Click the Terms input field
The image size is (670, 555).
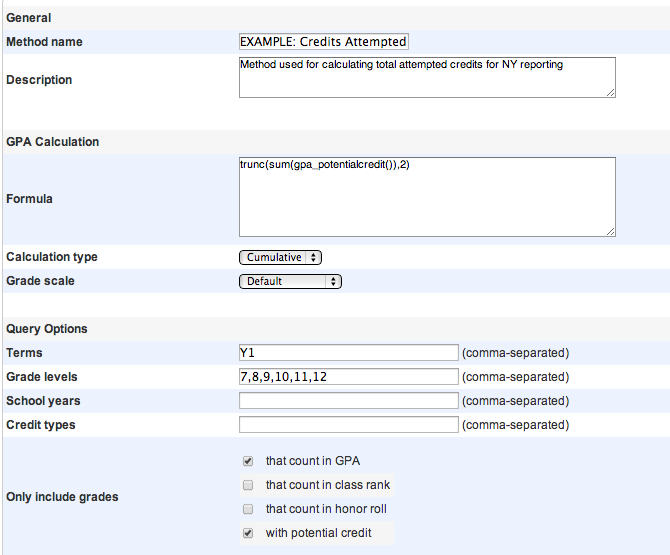[348, 353]
